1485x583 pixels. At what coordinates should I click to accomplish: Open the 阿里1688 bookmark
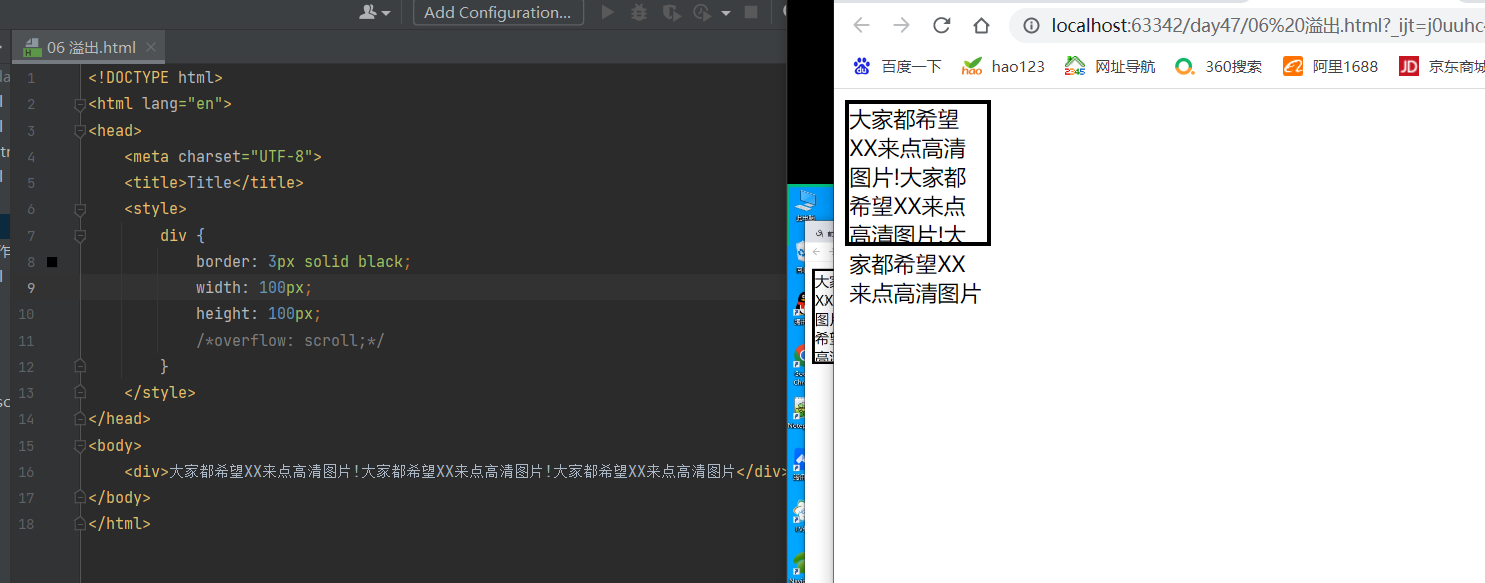pyautogui.click(x=1330, y=66)
